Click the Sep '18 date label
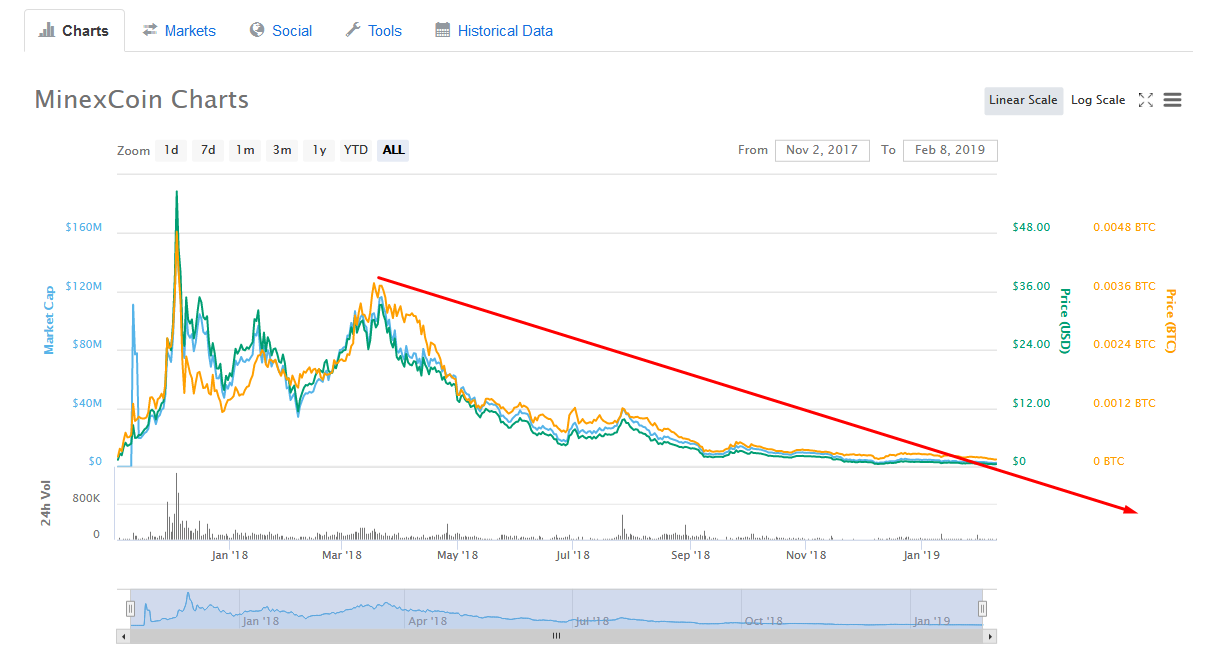Image resolution: width=1229 pixels, height=648 pixels. (690, 555)
